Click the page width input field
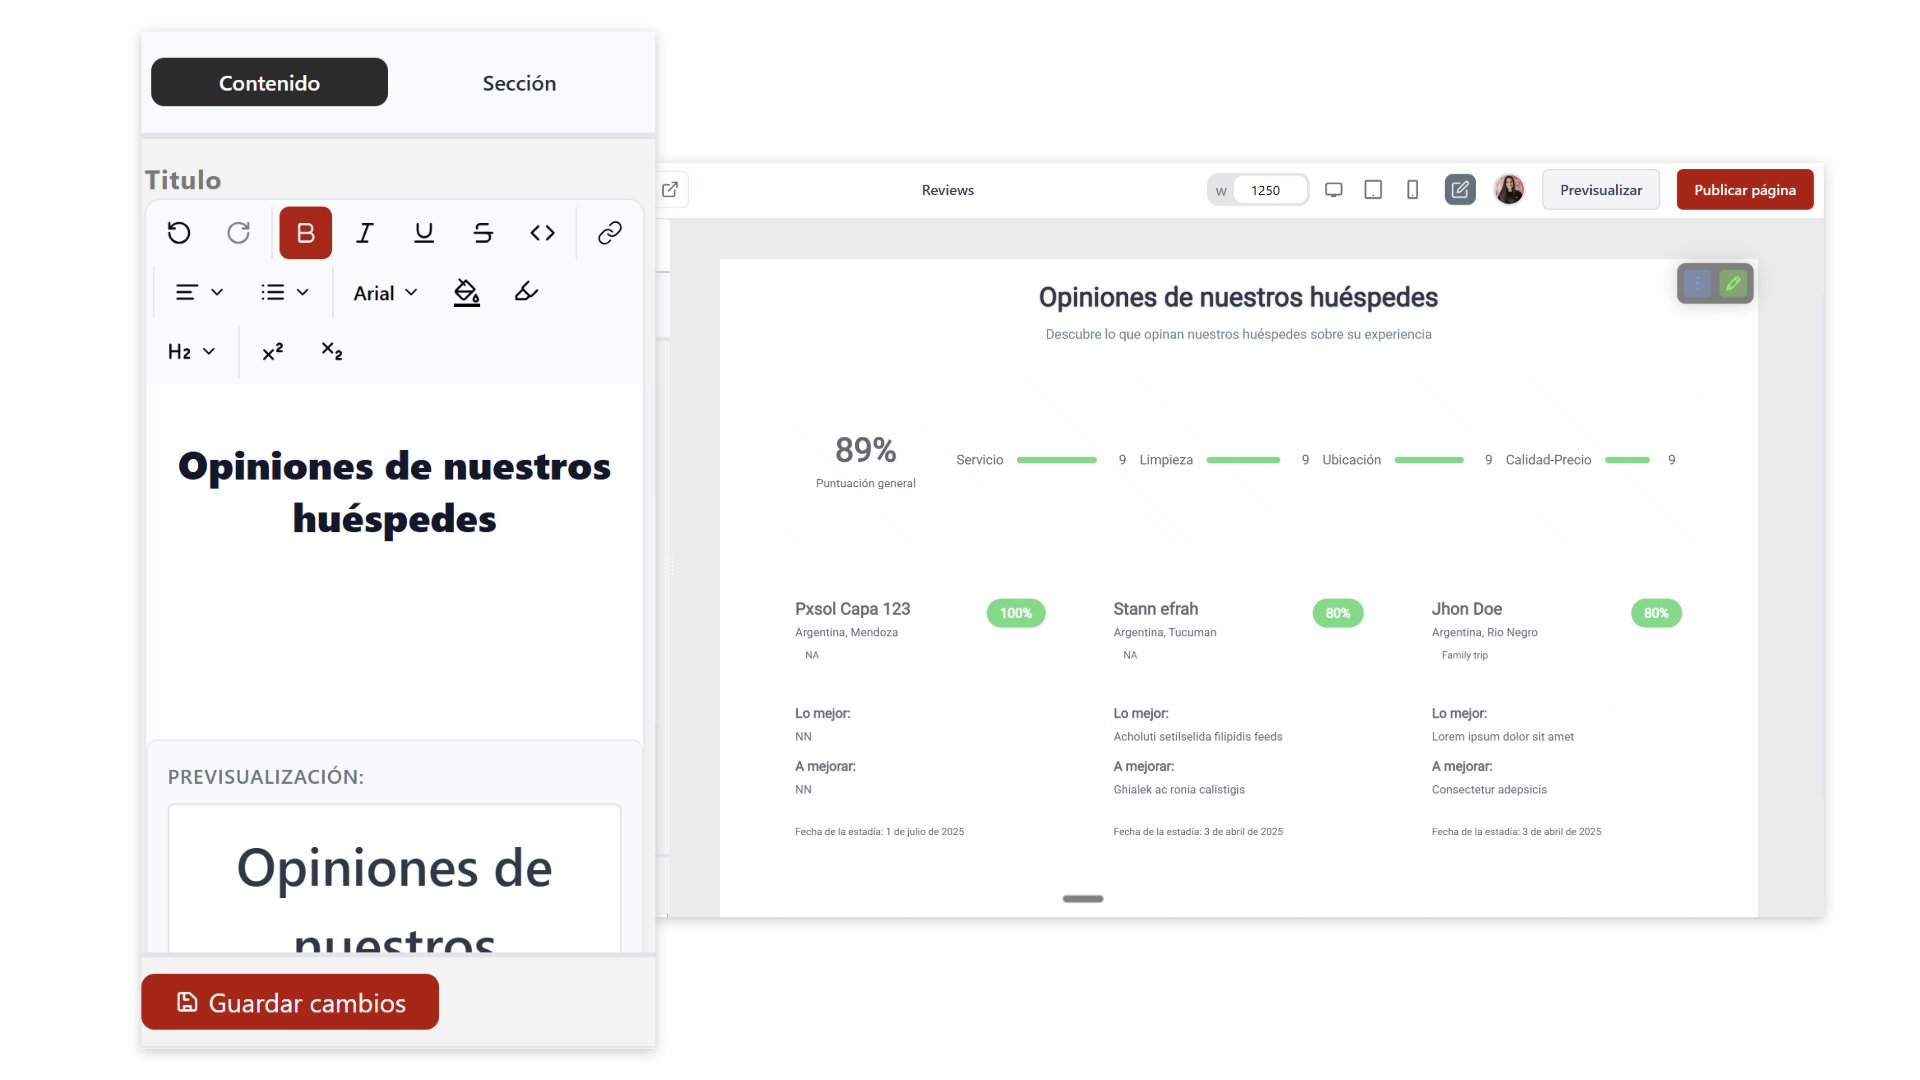1920x1080 pixels. click(x=1268, y=190)
